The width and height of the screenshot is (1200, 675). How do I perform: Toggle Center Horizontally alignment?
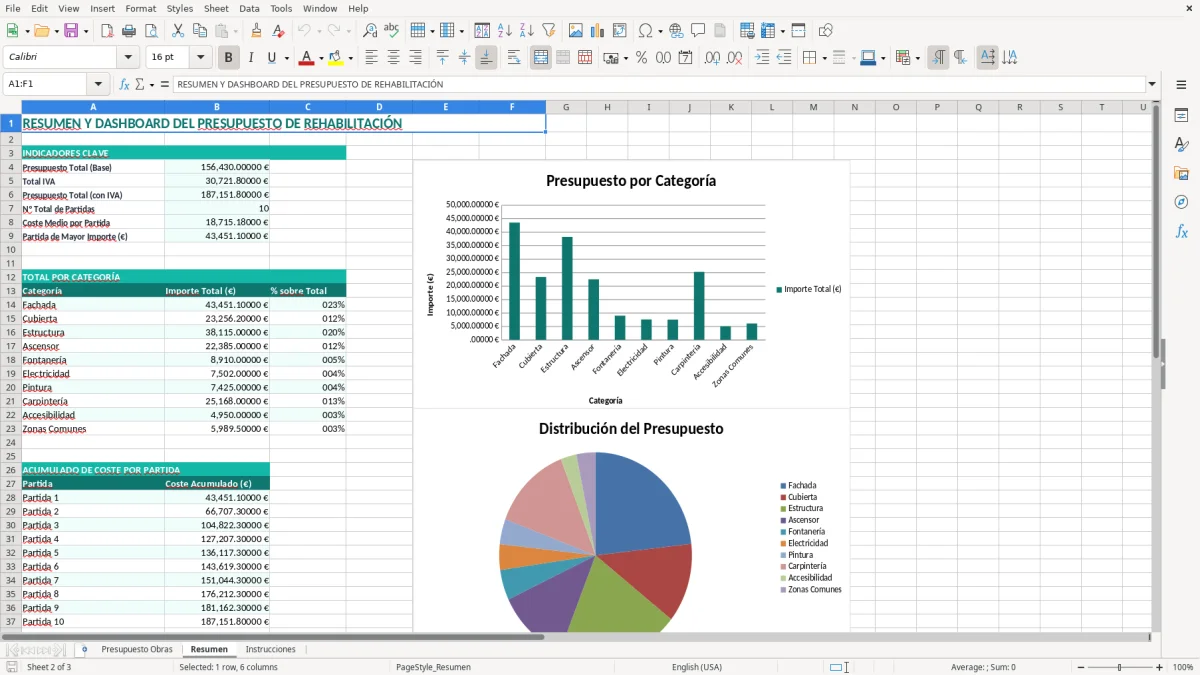[x=393, y=58]
